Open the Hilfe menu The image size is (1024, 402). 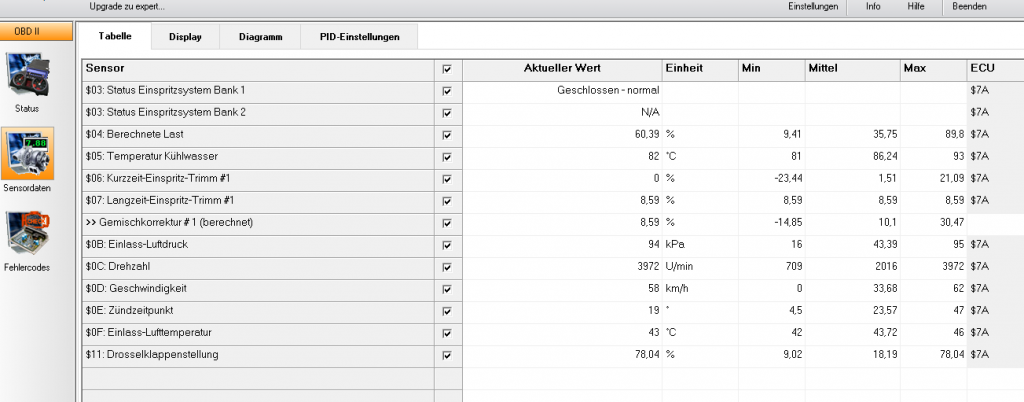916,7
